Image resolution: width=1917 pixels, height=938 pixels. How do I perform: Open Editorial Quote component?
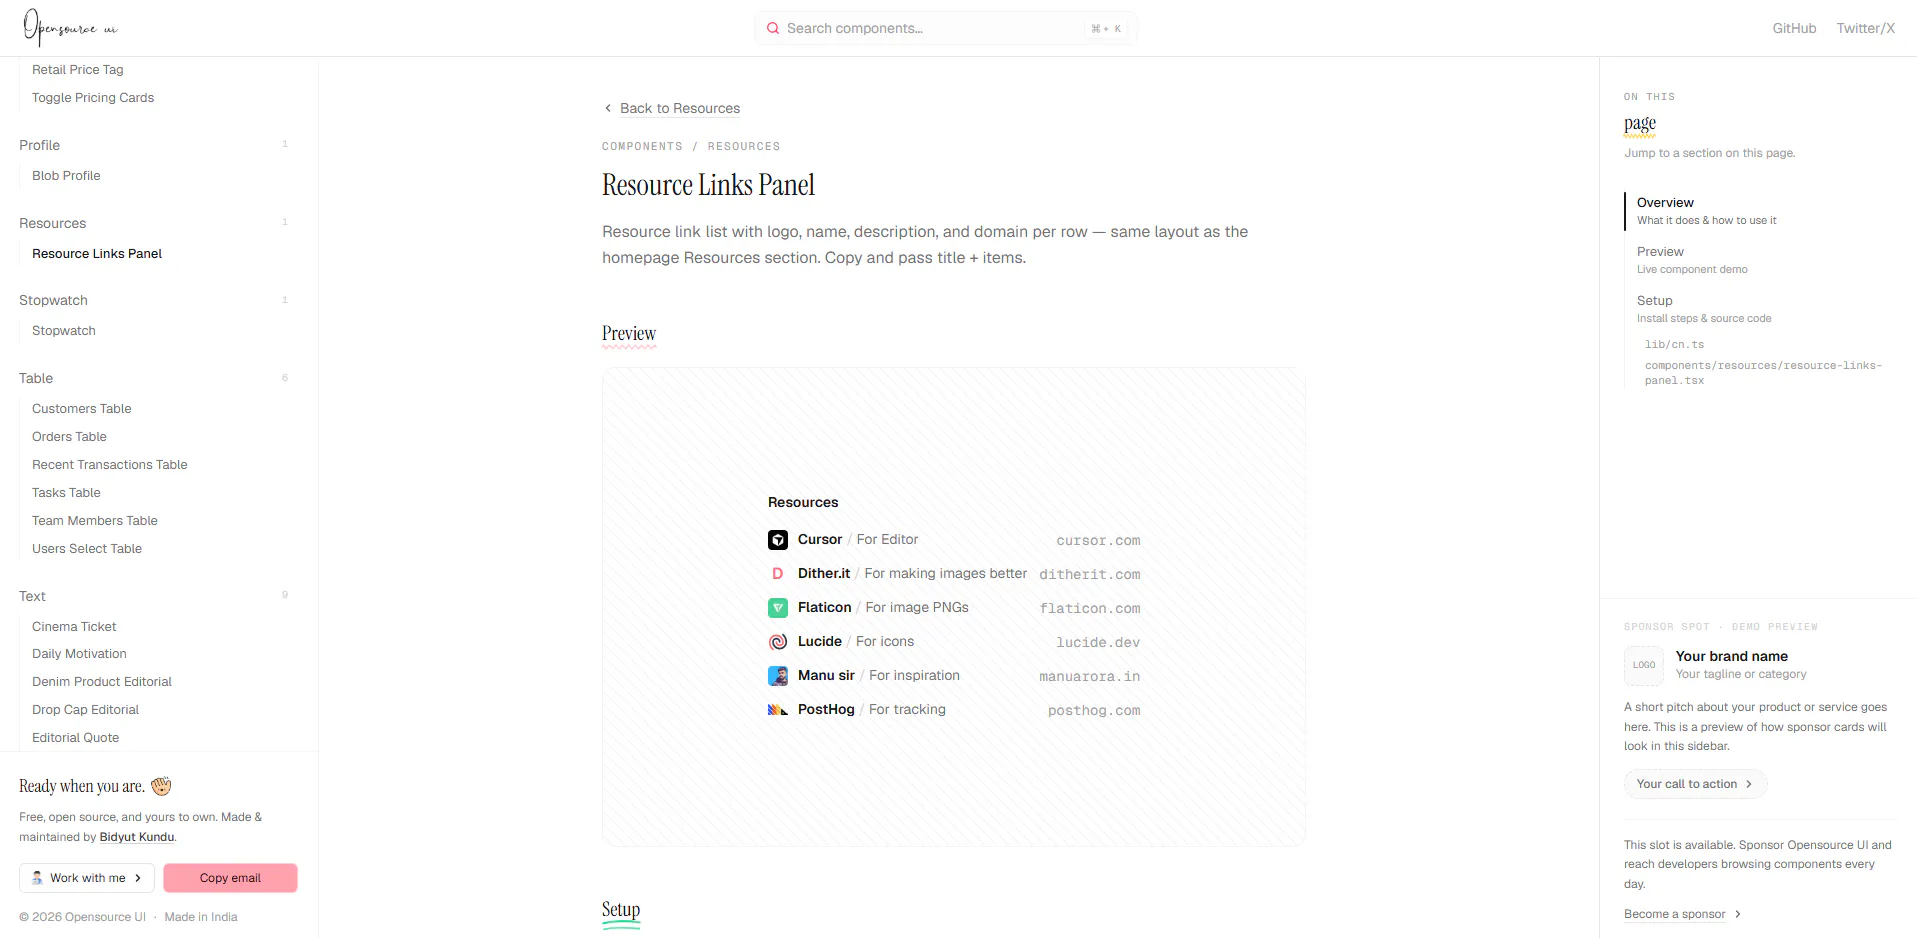pyautogui.click(x=75, y=737)
